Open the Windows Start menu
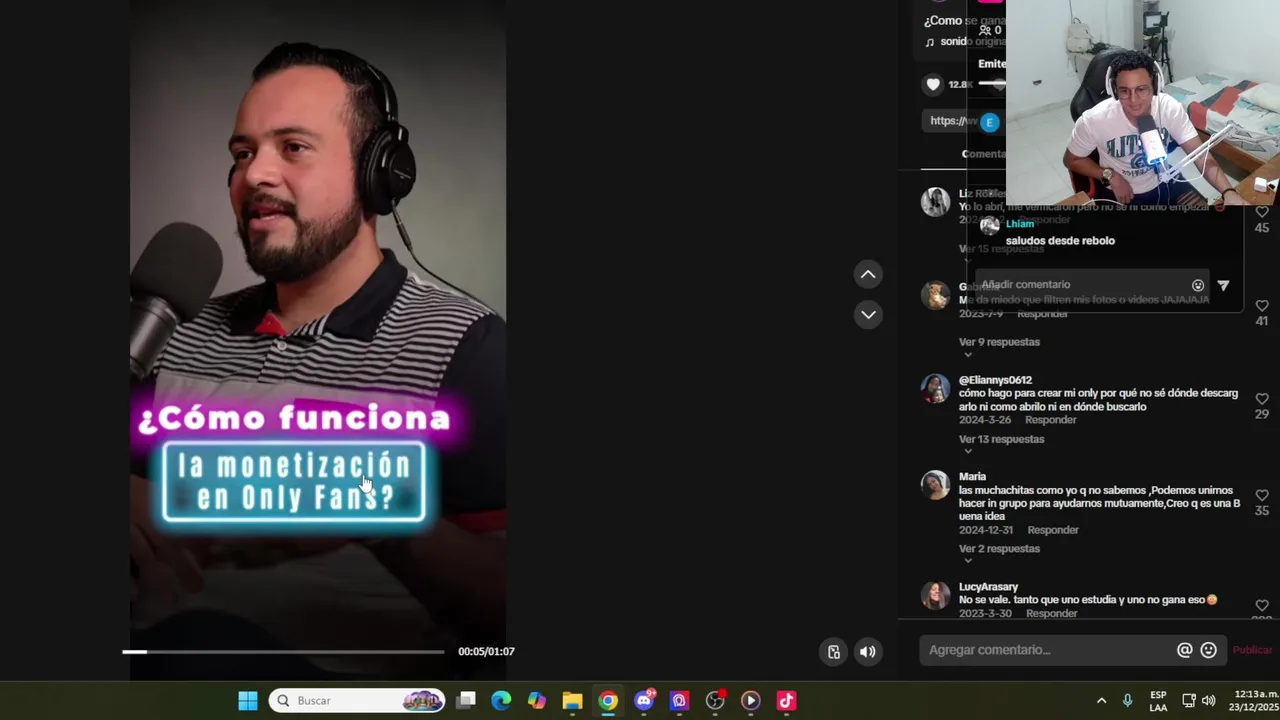Image resolution: width=1280 pixels, height=720 pixels. pyautogui.click(x=248, y=701)
